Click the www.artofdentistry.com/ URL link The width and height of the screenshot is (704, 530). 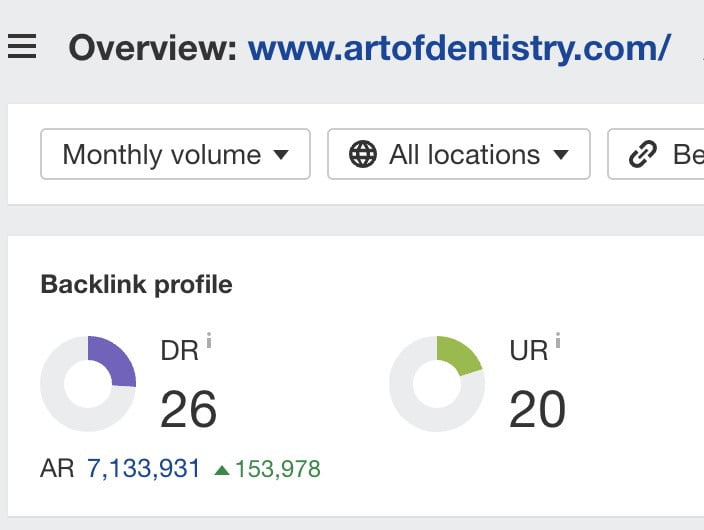(x=459, y=47)
